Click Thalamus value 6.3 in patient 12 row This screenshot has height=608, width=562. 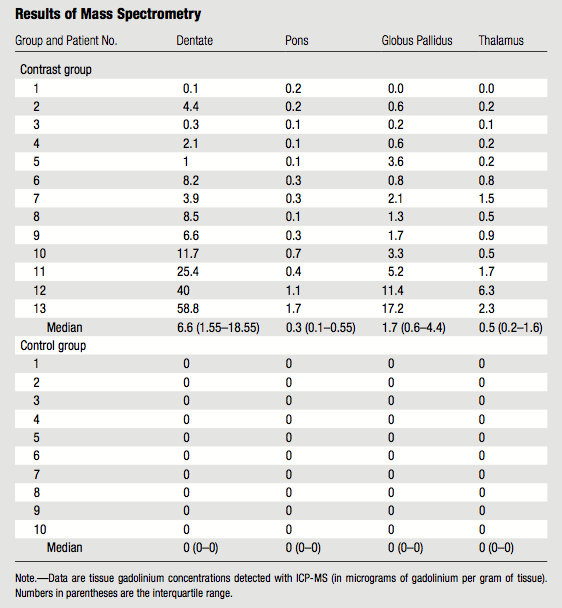(x=486, y=290)
